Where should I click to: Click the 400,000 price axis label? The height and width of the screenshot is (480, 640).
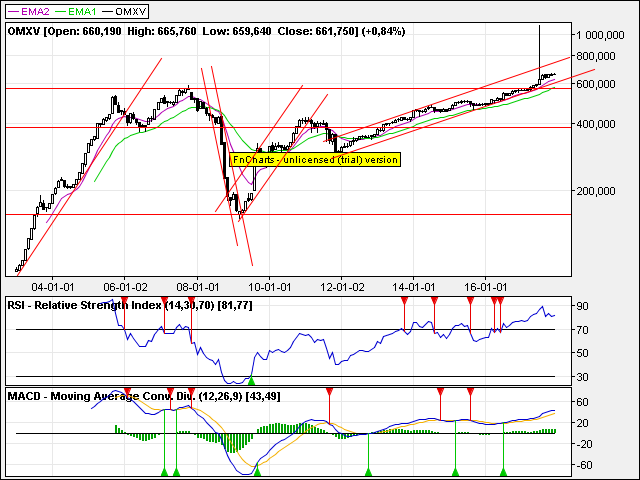[x=596, y=124]
